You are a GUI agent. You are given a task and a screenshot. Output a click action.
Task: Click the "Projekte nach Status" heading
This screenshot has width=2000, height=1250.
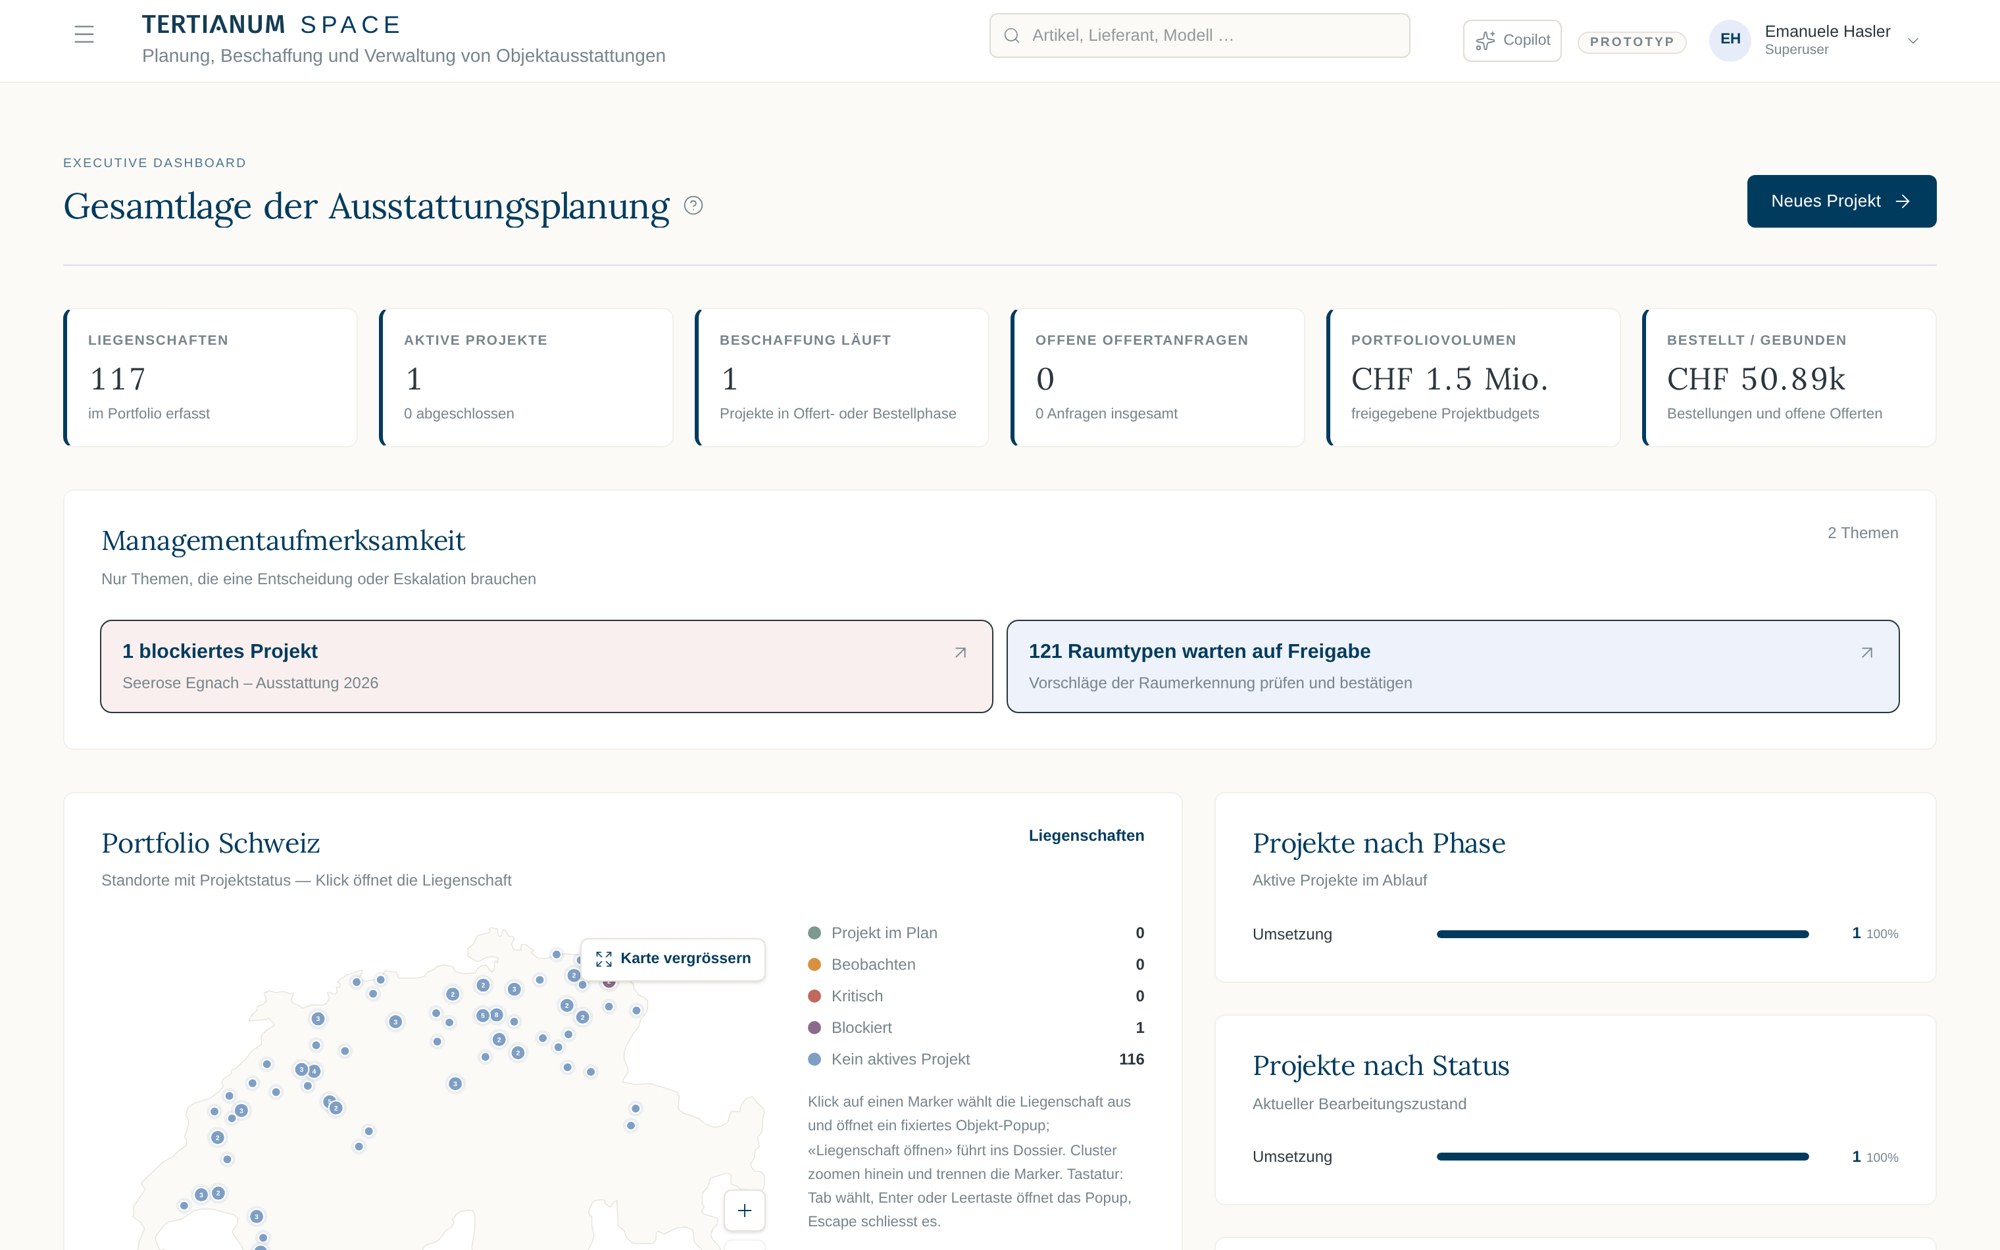(x=1381, y=1066)
